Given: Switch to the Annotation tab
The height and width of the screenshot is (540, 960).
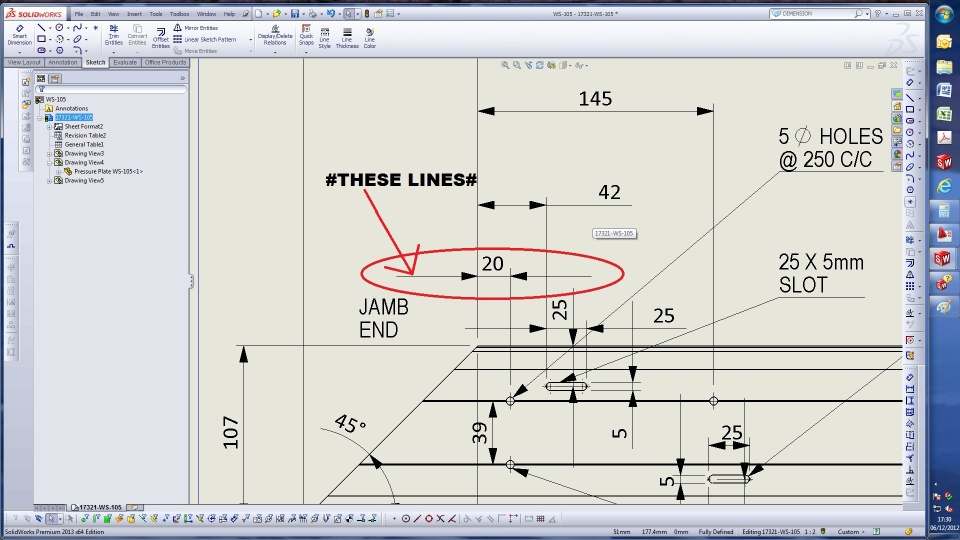Looking at the screenshot, I should tap(62, 62).
